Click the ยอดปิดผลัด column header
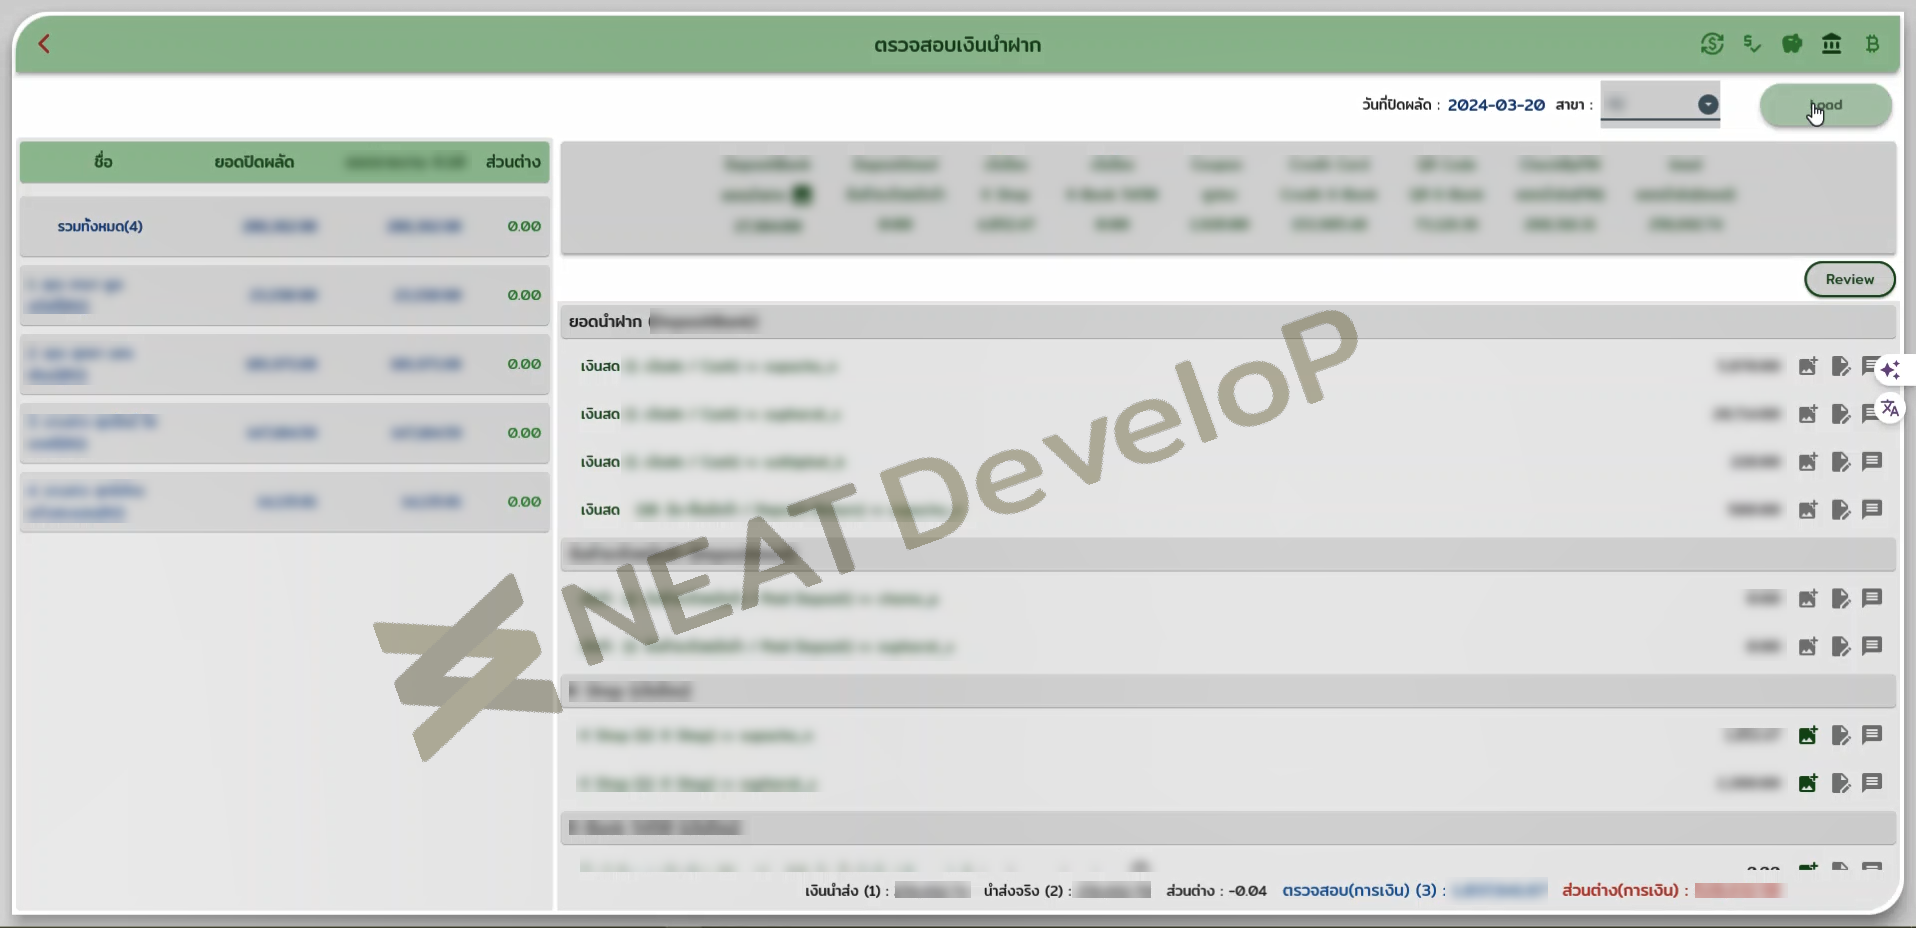This screenshot has width=1916, height=928. (x=254, y=162)
